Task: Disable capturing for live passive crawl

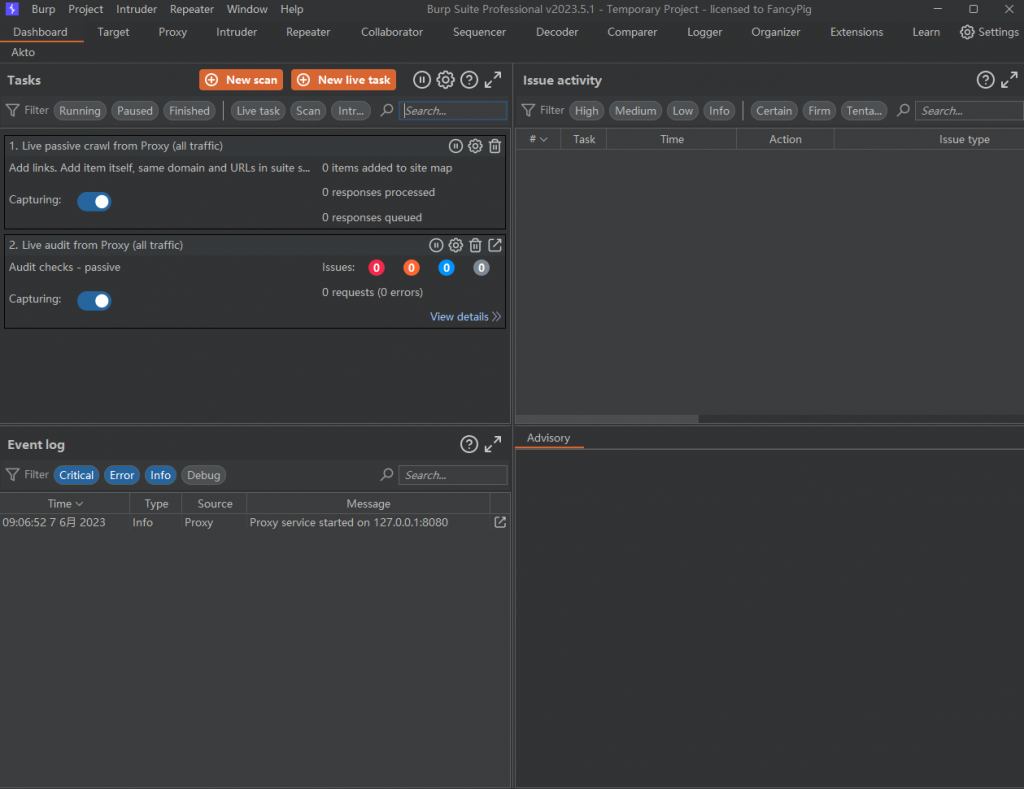Action: click(94, 202)
